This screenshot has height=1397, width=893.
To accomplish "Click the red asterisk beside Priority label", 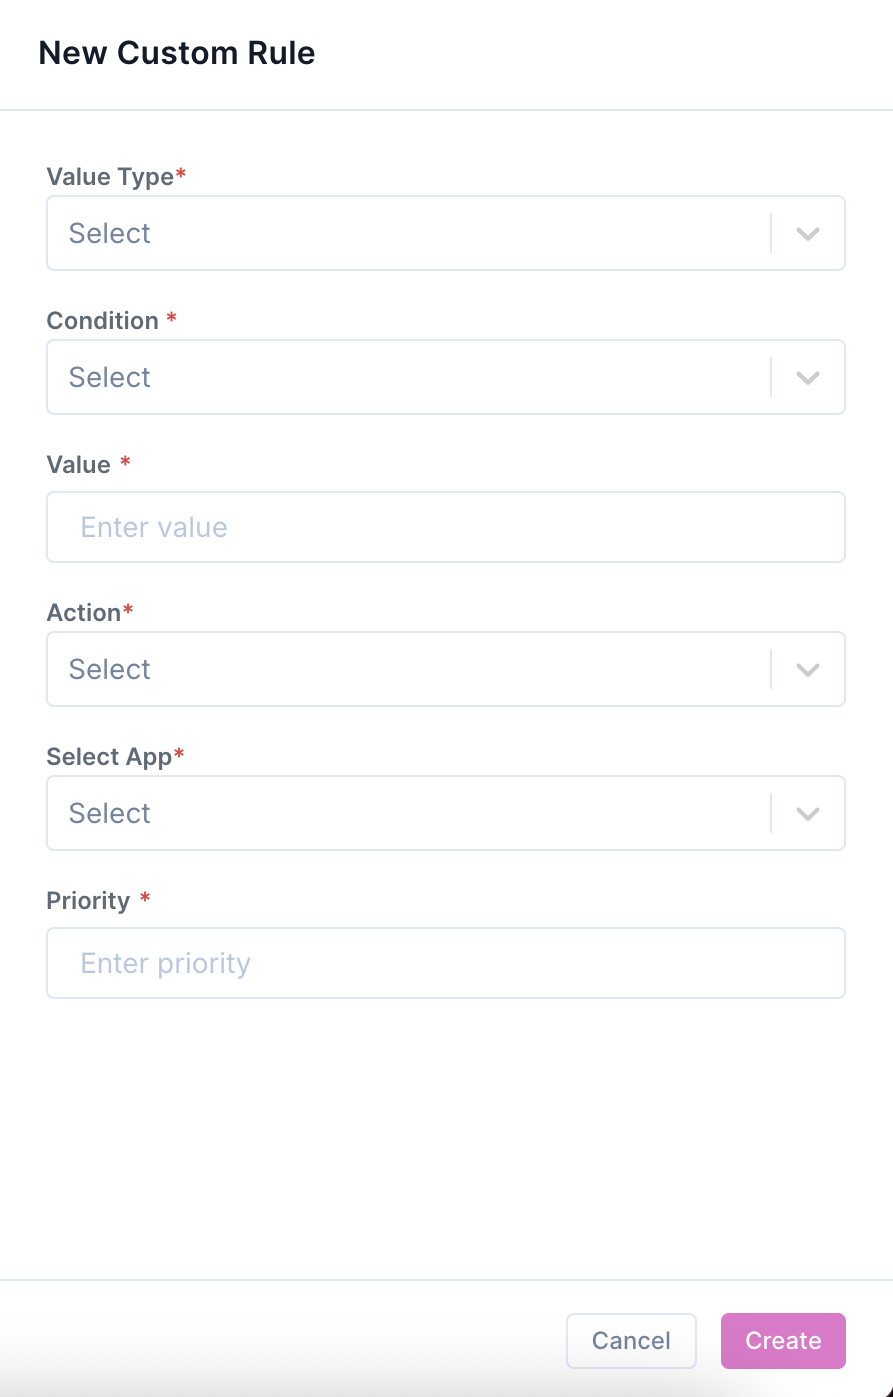I will pyautogui.click(x=145, y=900).
